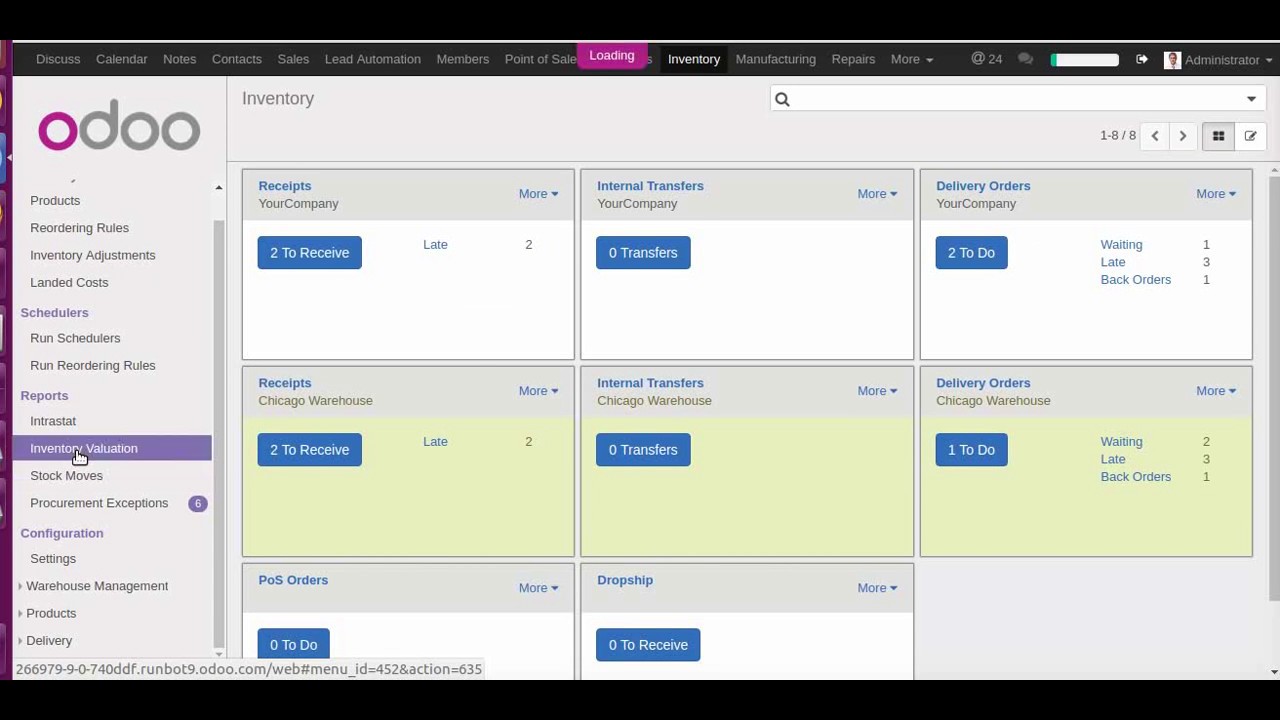Open More menu on Receipts YourCompany card
Image resolution: width=1280 pixels, height=720 pixels.
(538, 194)
